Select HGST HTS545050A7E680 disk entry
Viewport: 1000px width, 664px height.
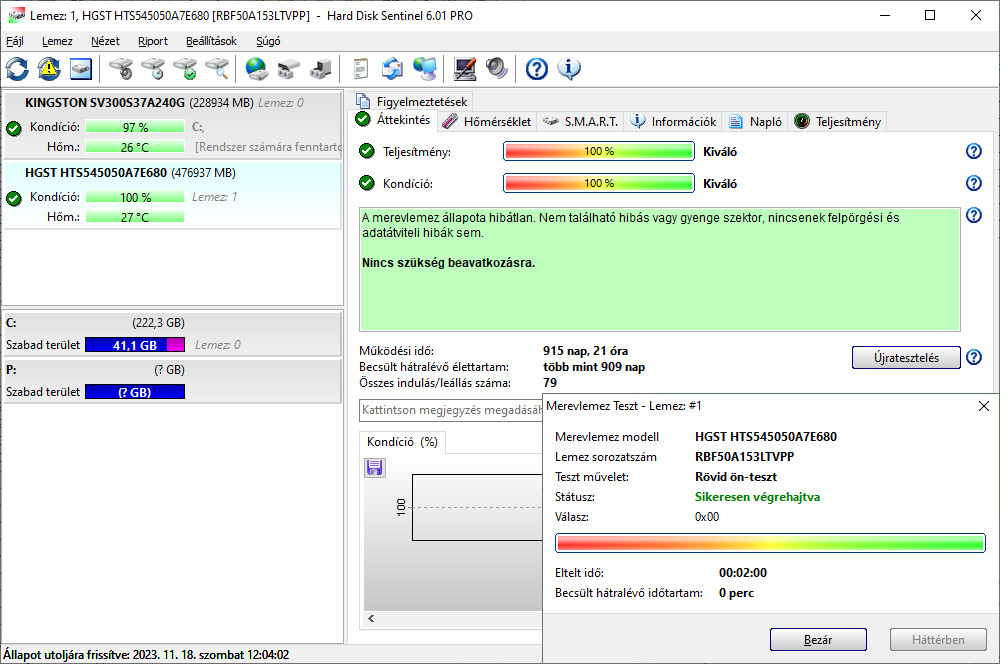[x=172, y=195]
